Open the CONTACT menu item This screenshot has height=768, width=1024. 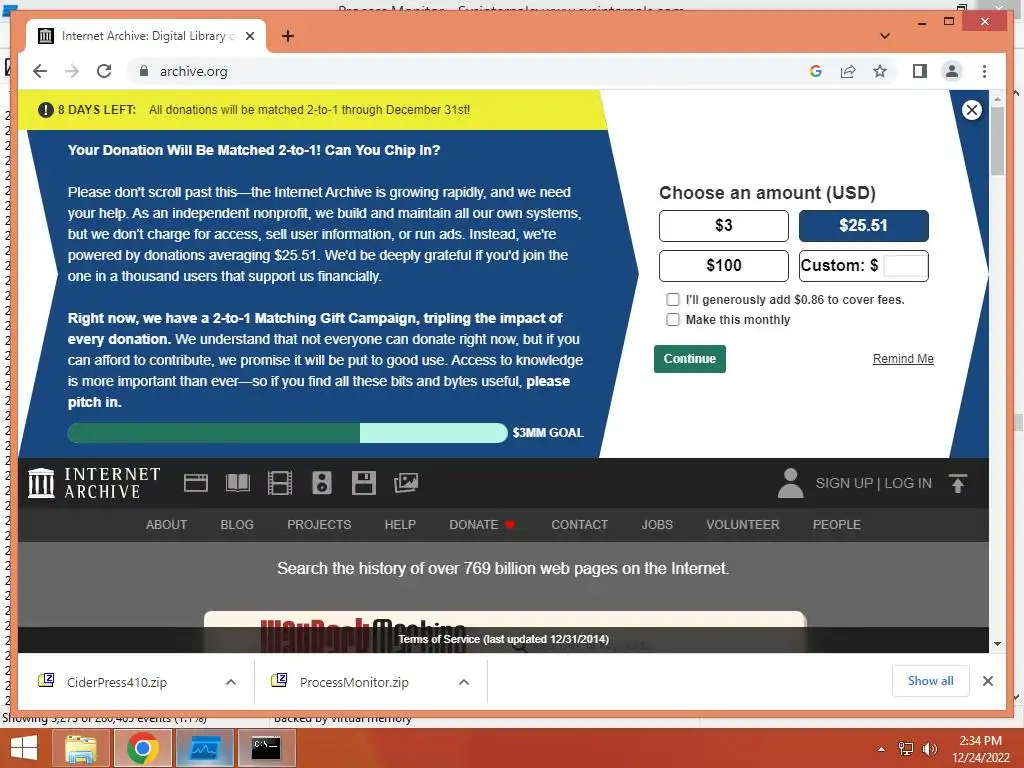[x=579, y=524]
